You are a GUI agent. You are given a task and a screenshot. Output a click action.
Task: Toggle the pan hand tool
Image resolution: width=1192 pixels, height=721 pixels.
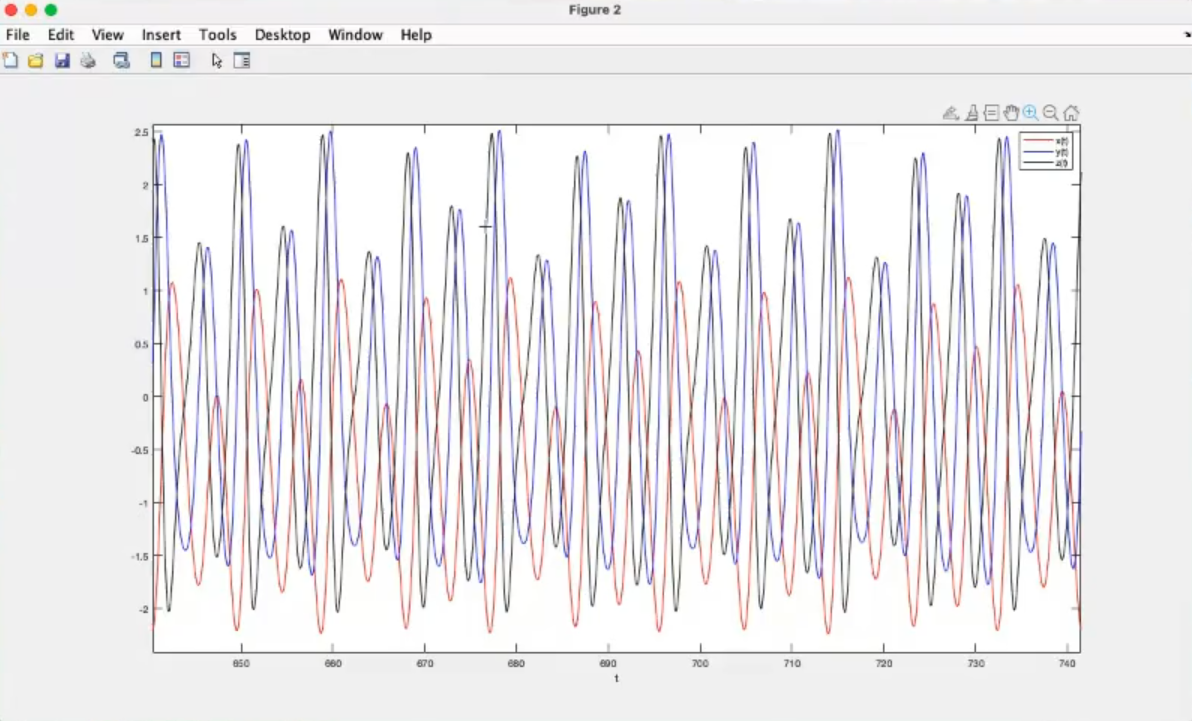(x=1011, y=113)
